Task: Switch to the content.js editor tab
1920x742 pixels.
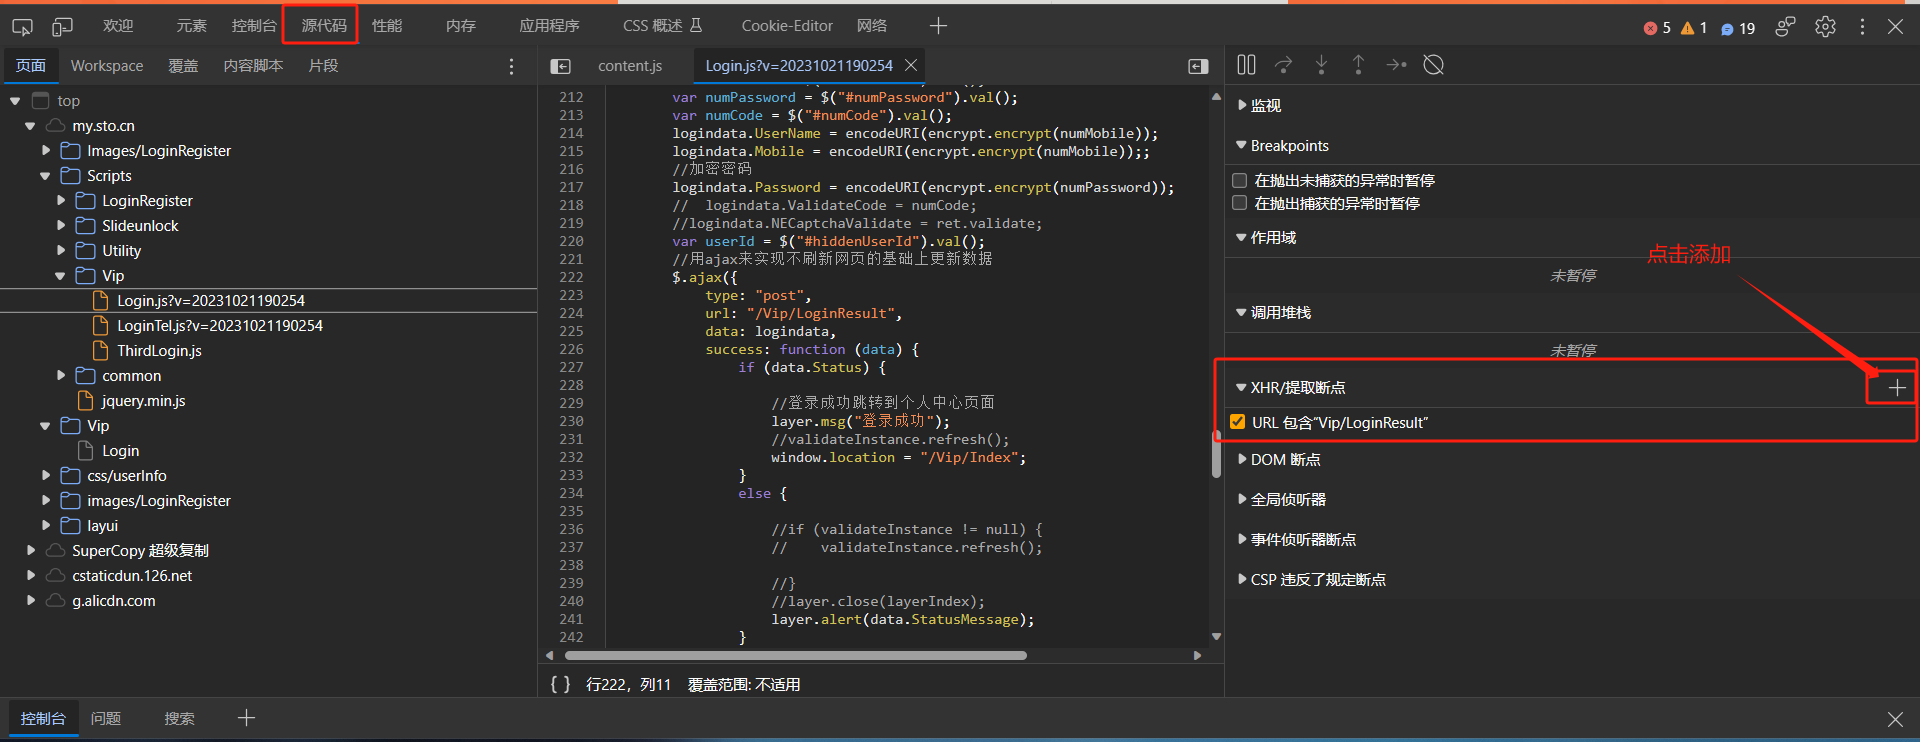Action: tap(630, 66)
